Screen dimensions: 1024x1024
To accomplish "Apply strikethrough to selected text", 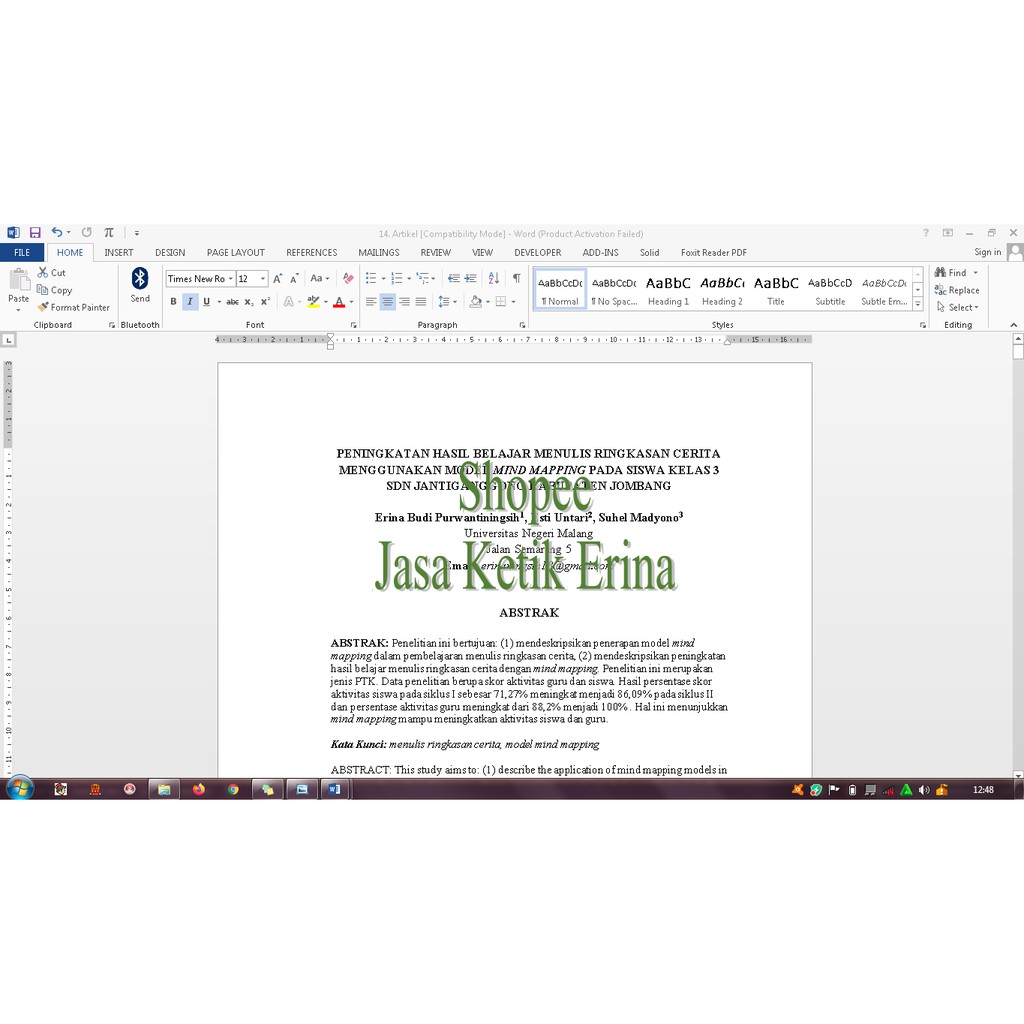I will 232,302.
